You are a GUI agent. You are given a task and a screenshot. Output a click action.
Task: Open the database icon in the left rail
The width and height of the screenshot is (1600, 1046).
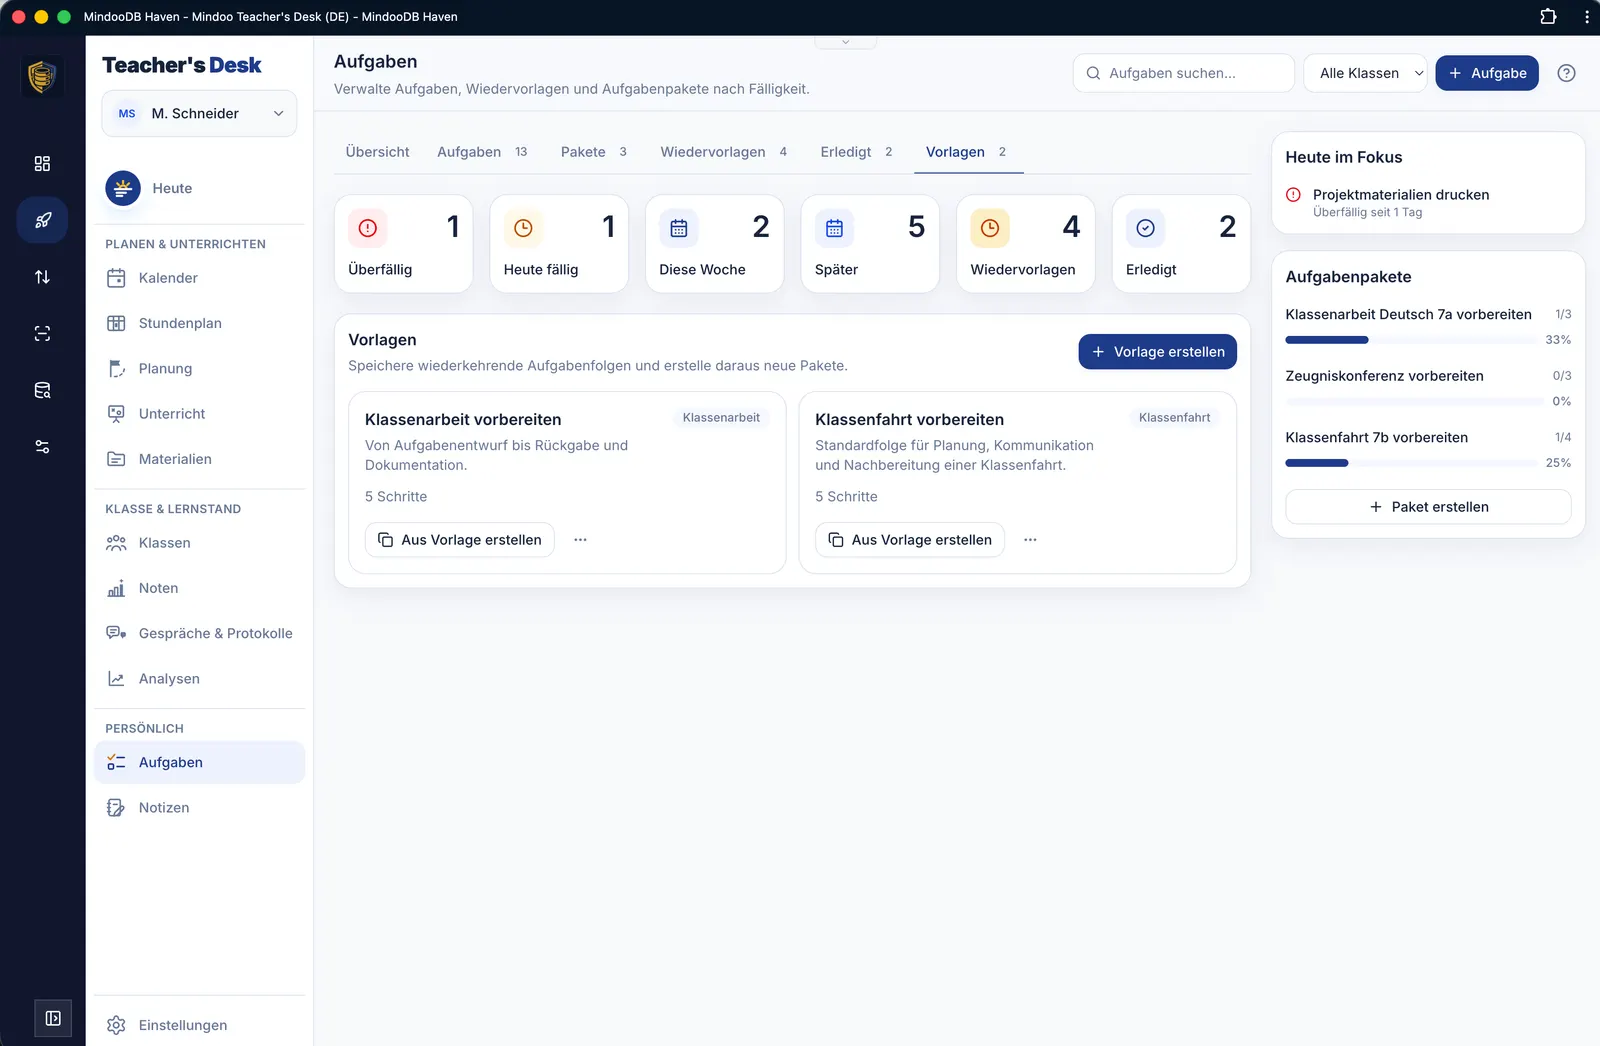coord(42,390)
